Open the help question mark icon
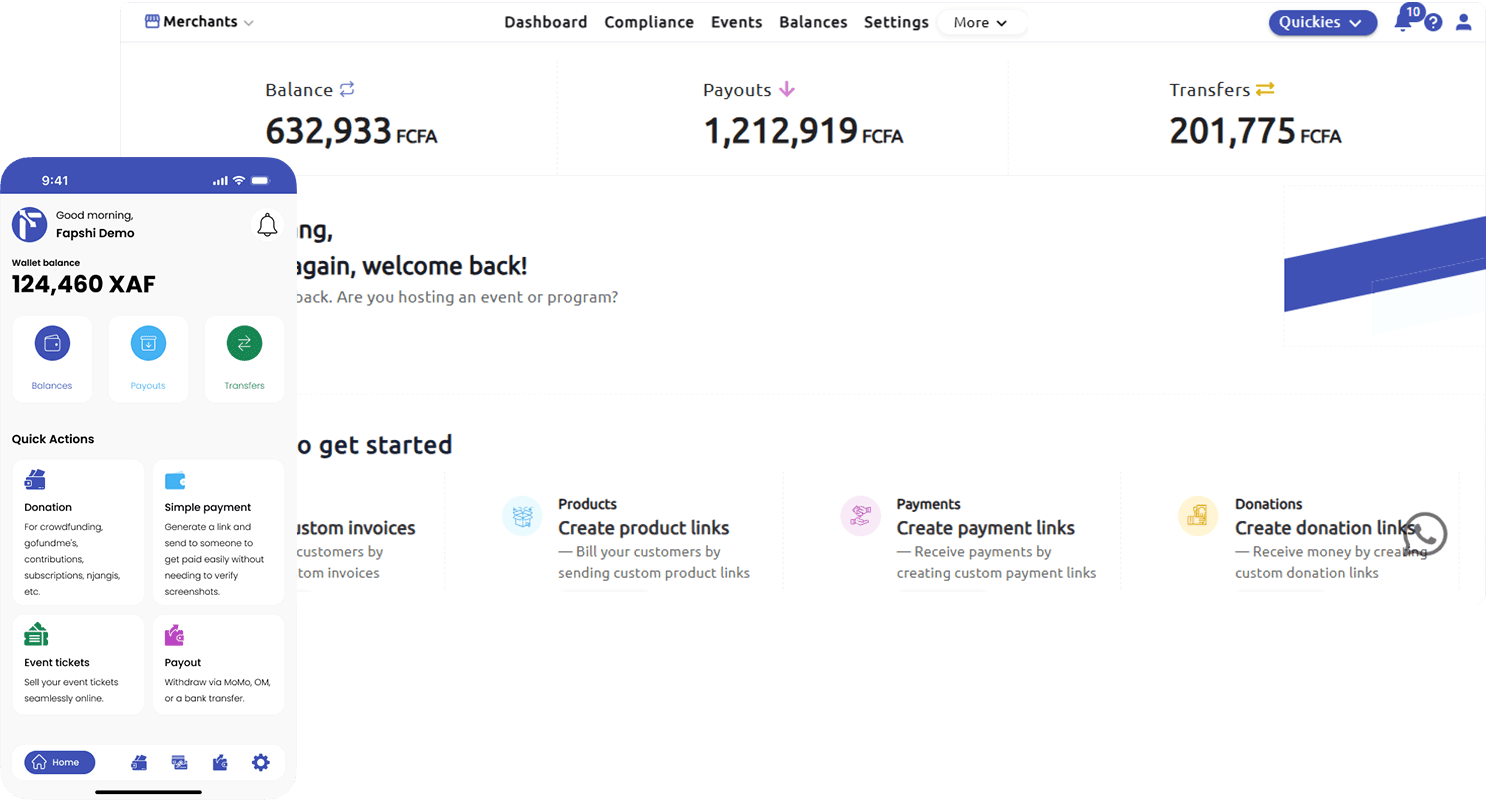This screenshot has height=800, width=1500. 1433,22
